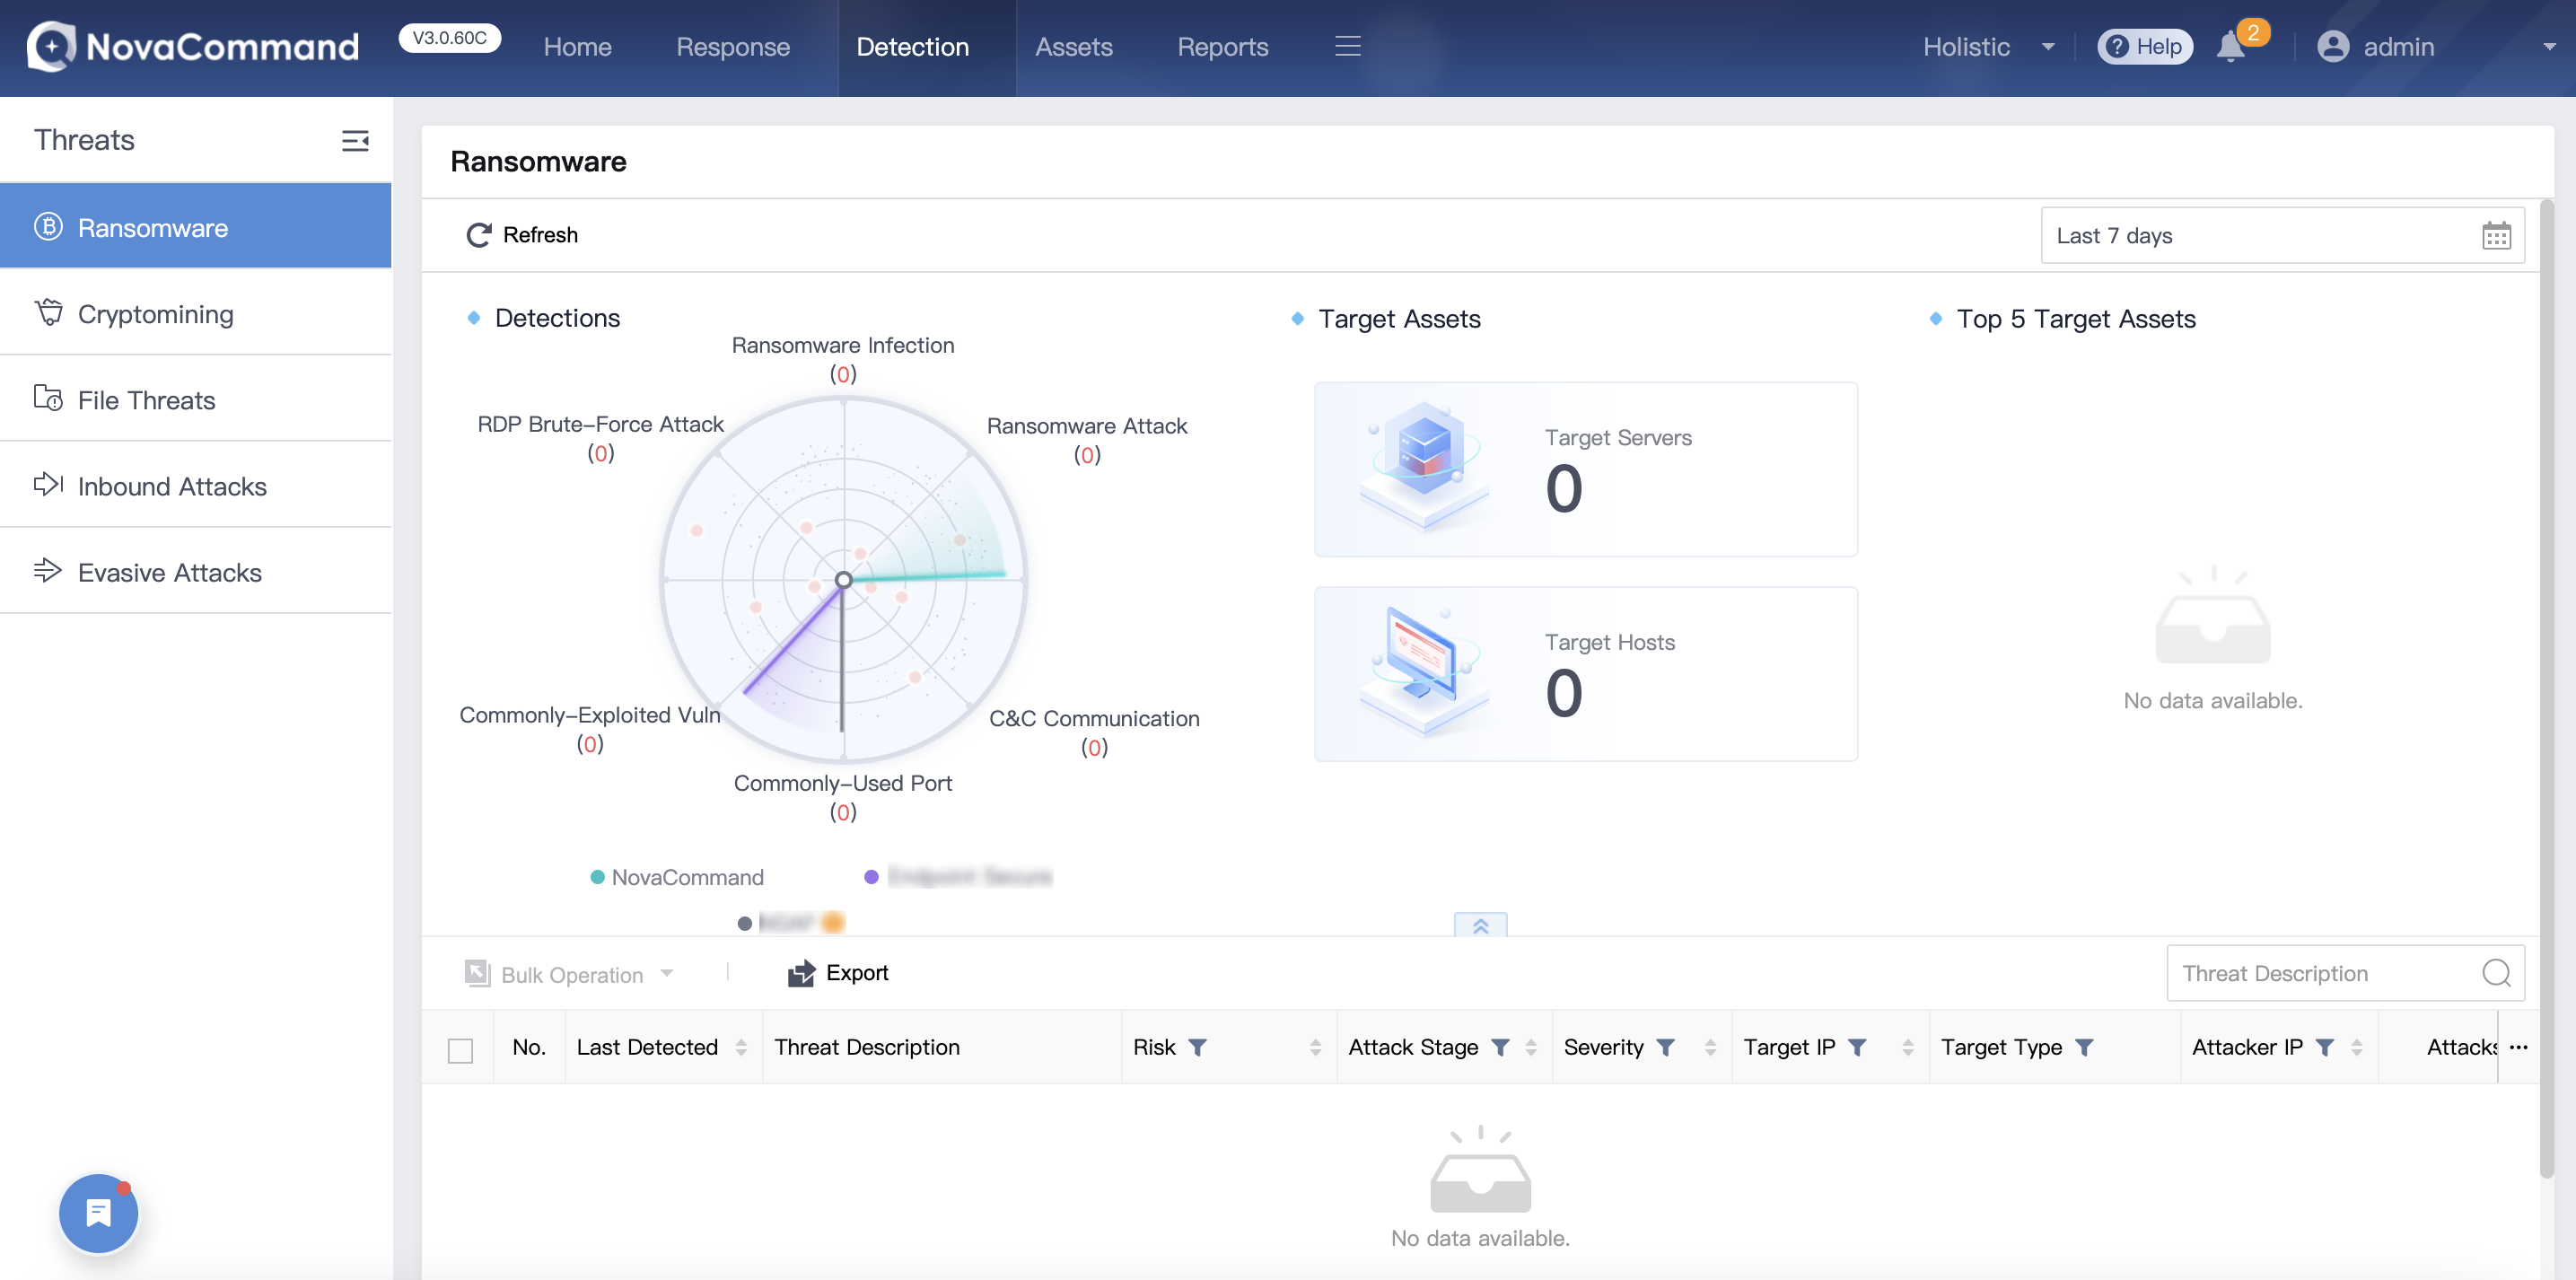Click the notification bell icon
Screen dimensions: 2576x1280
pos(2230,47)
